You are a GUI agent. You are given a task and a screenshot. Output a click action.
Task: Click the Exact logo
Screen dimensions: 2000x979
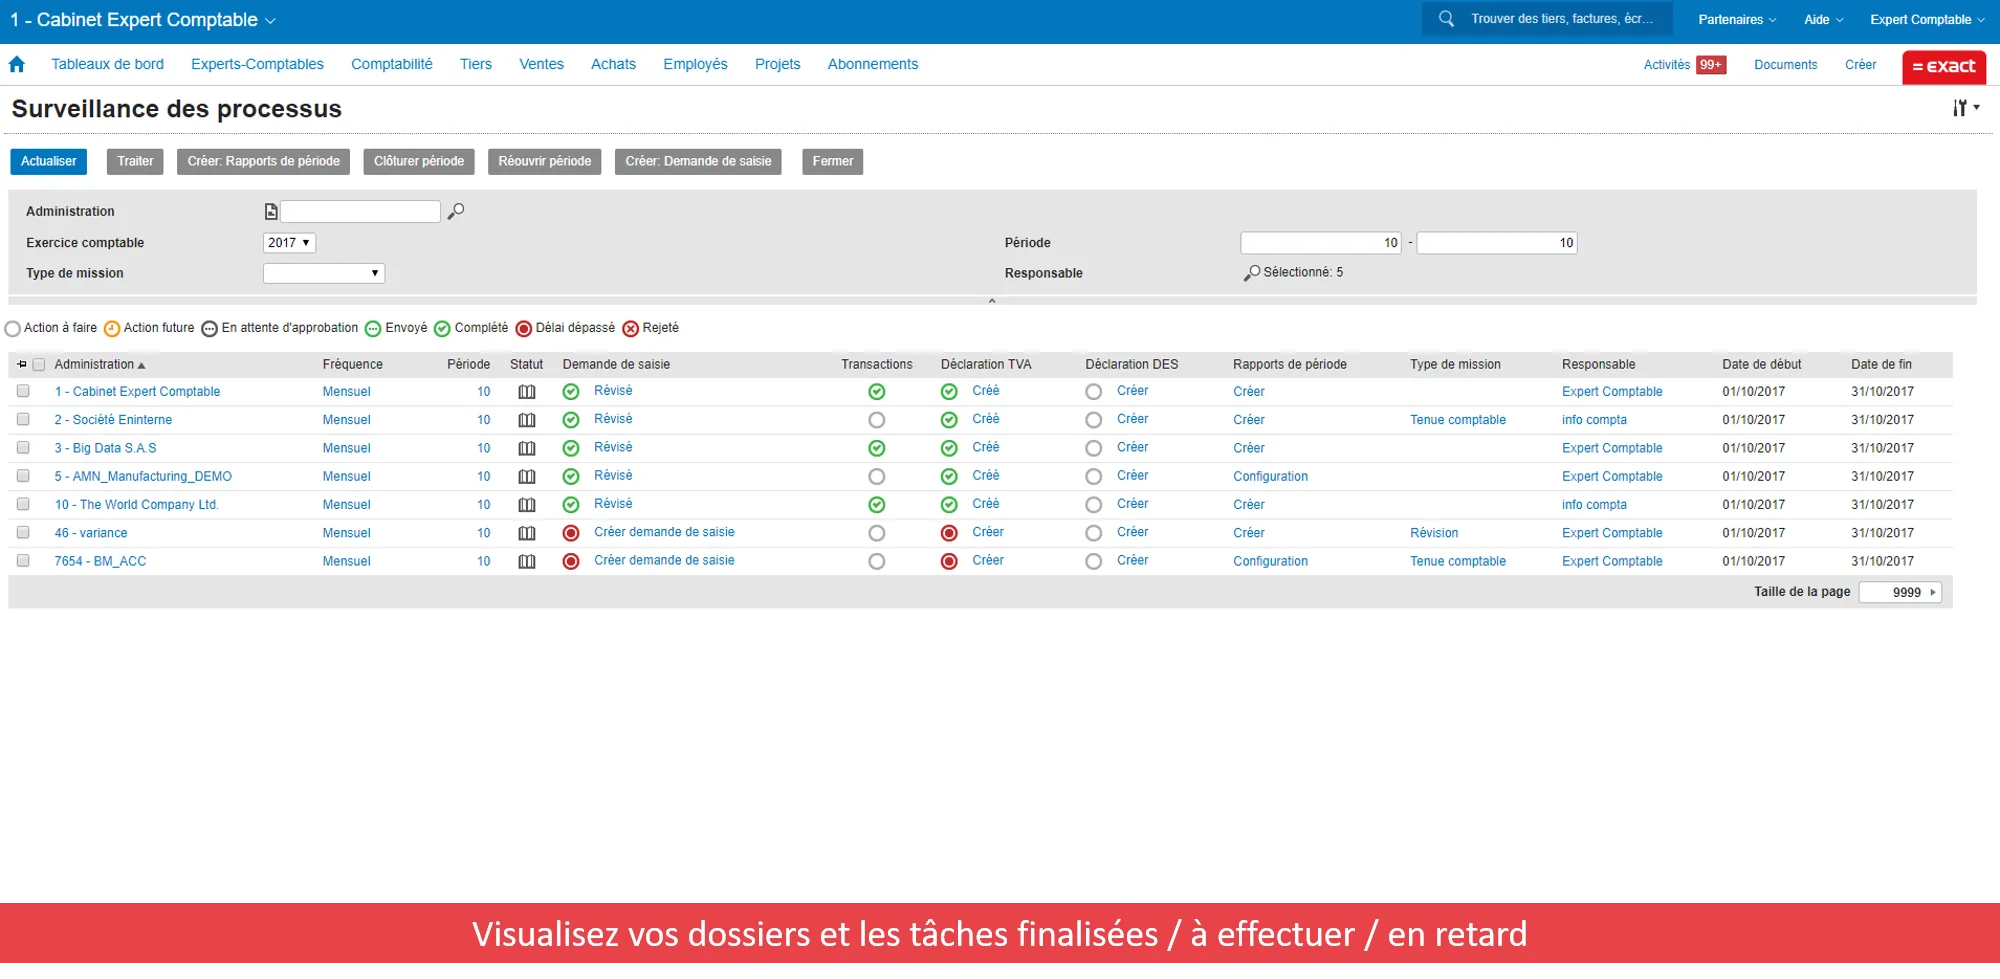pyautogui.click(x=1944, y=67)
